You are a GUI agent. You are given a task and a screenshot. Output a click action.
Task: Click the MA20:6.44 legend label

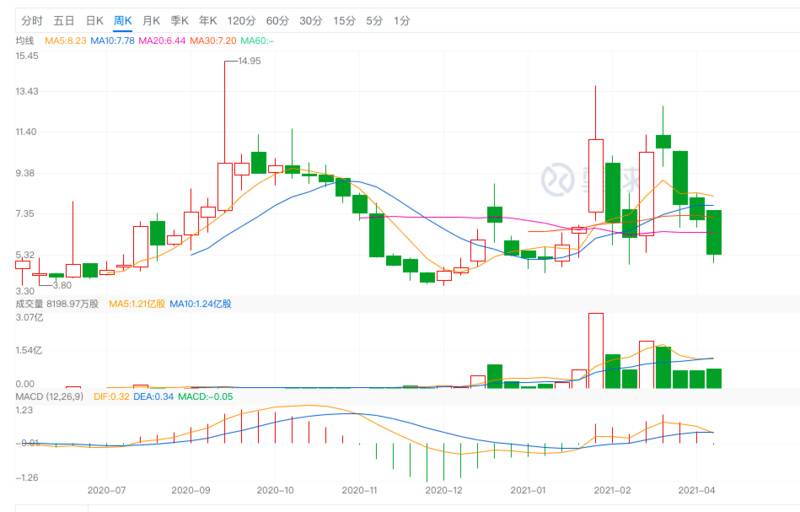tap(160, 40)
